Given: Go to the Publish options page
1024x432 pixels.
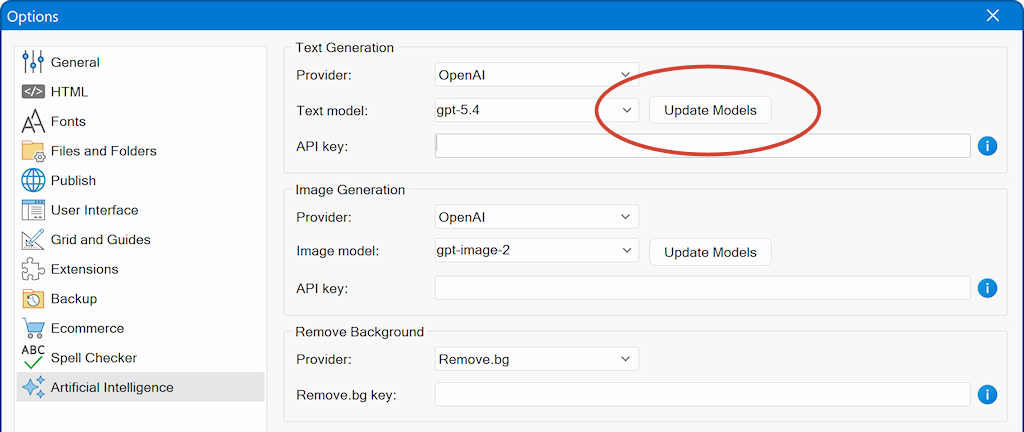Looking at the screenshot, I should pyautogui.click(x=140, y=181).
